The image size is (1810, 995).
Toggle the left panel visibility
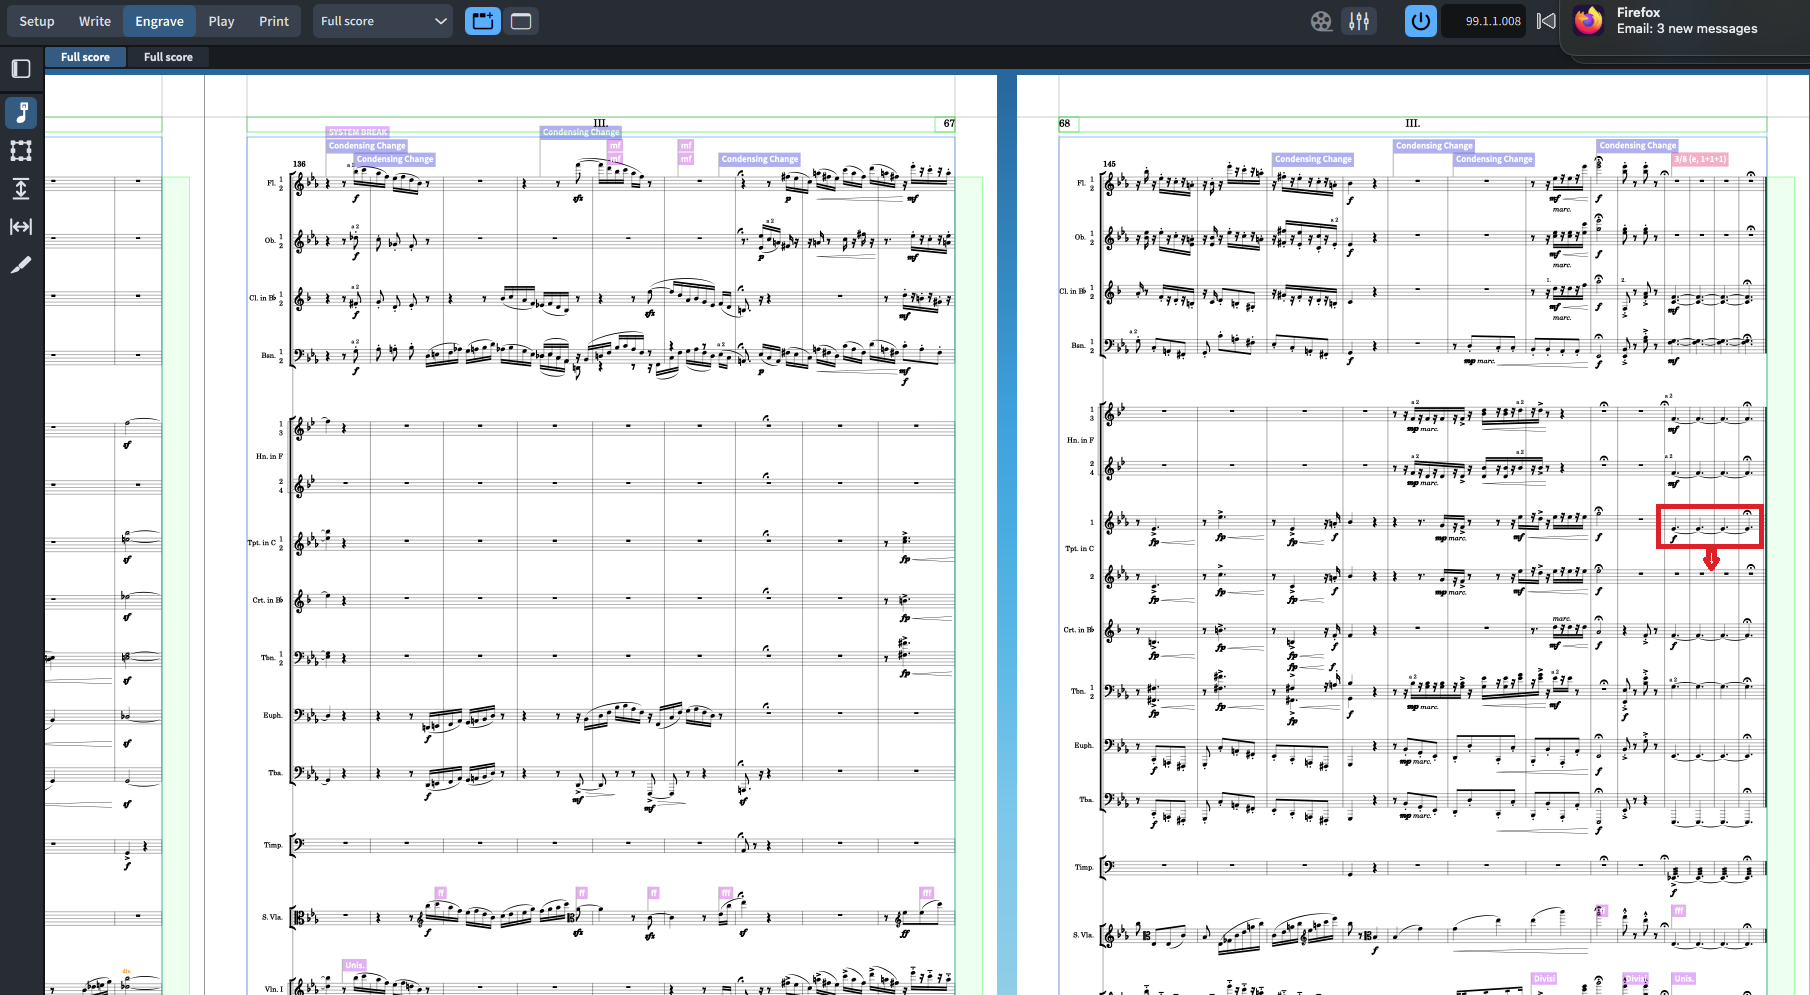21,69
